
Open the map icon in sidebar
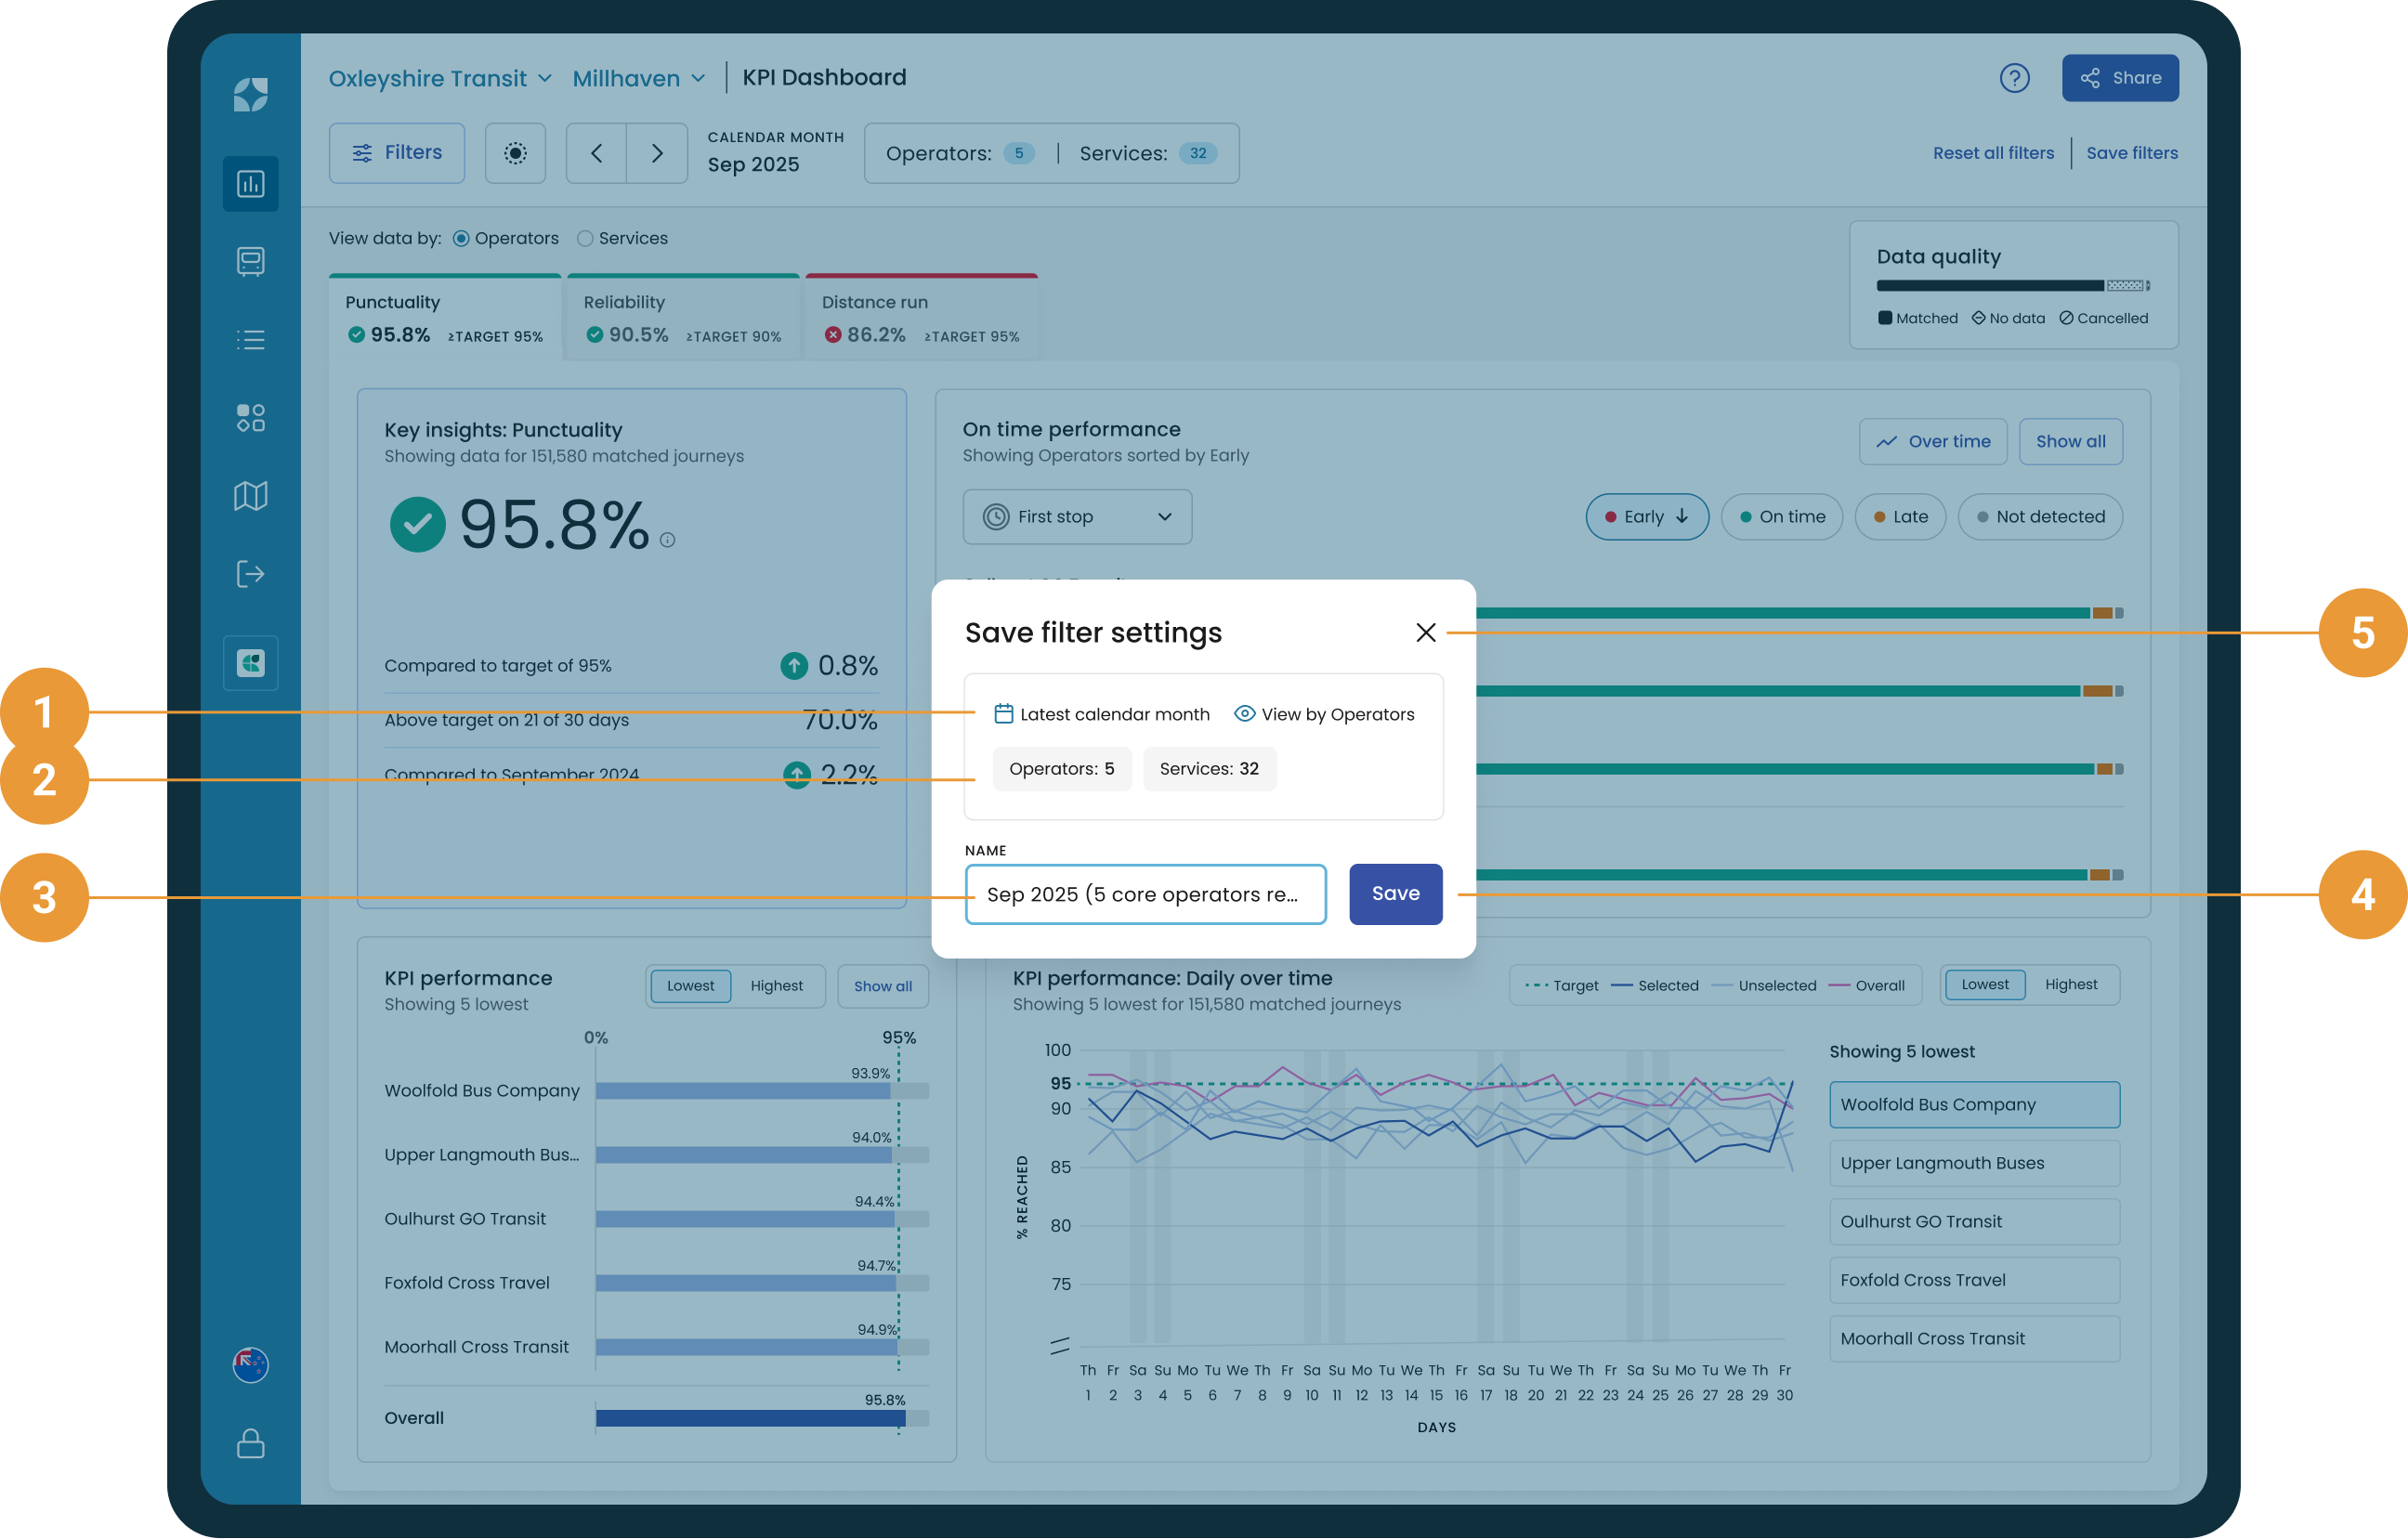pyautogui.click(x=250, y=496)
